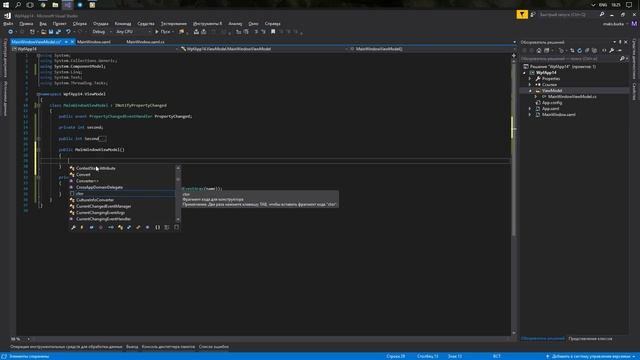Click the Navigate Backward toolbar icon
640x360 pixels.
click(x=11, y=32)
